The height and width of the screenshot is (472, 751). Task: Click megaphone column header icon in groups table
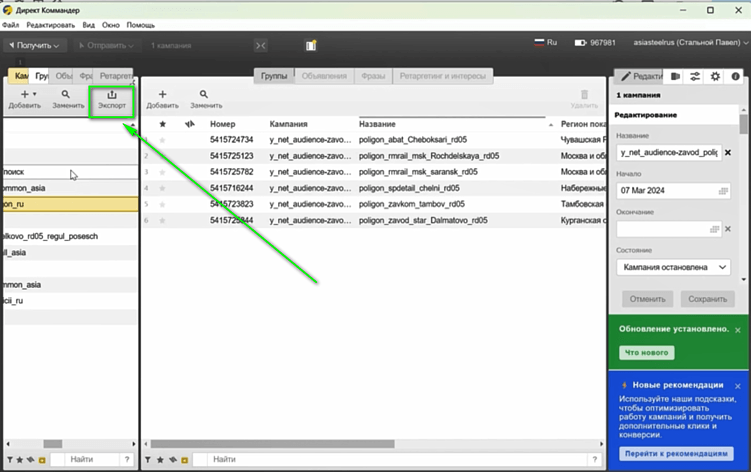coord(190,124)
